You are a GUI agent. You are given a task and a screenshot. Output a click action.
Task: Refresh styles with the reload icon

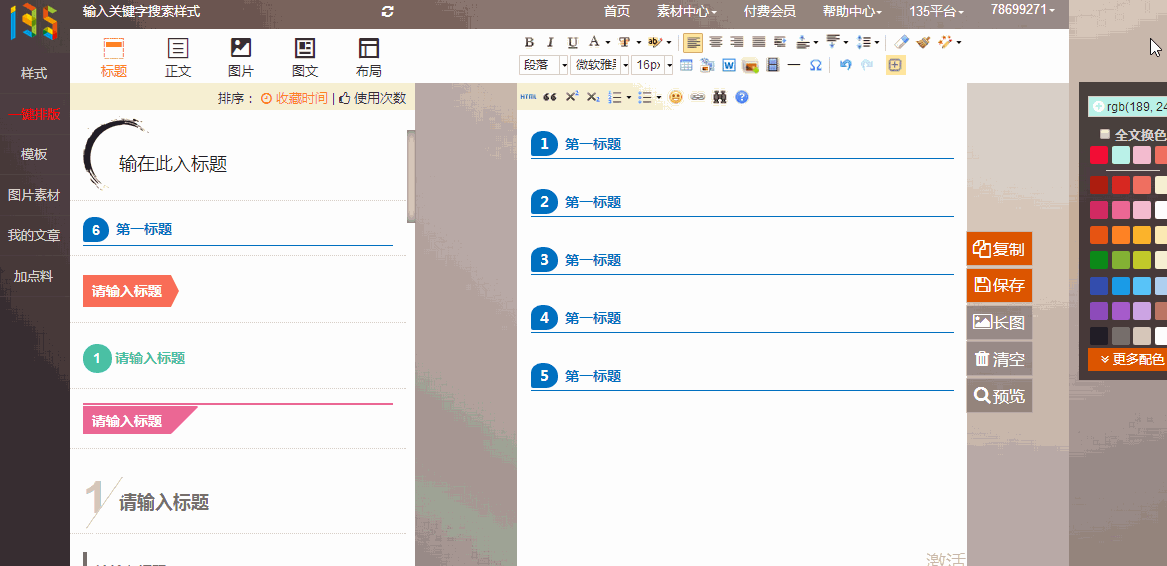click(x=387, y=11)
